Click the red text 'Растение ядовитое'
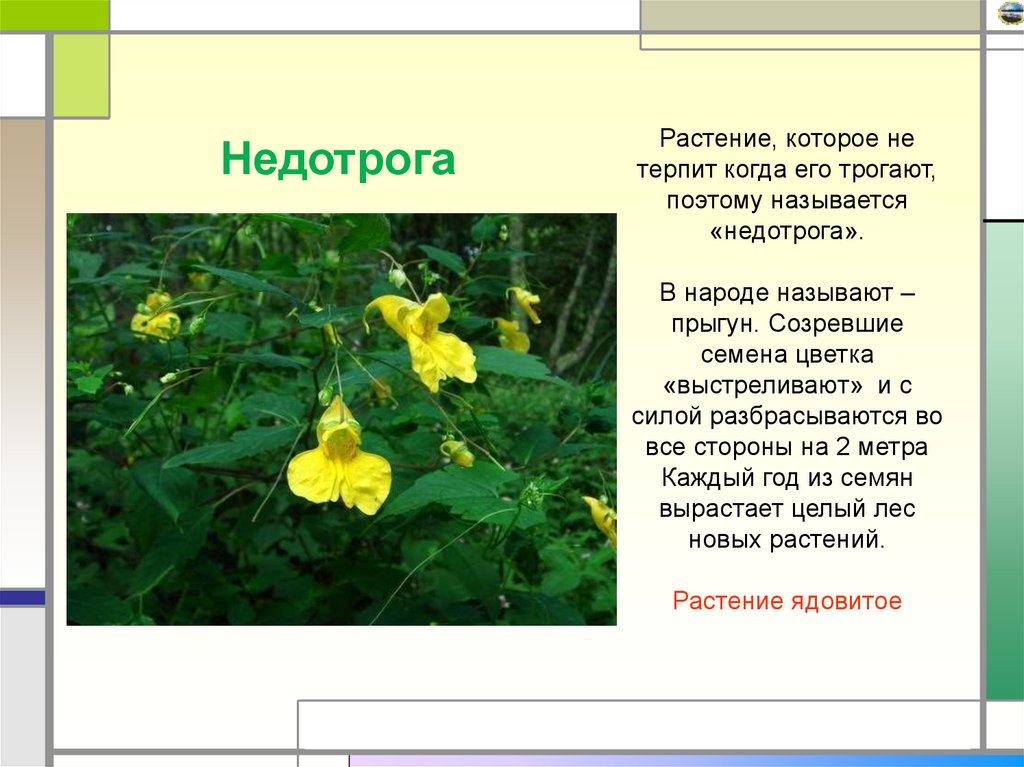1024x767 pixels. (787, 600)
